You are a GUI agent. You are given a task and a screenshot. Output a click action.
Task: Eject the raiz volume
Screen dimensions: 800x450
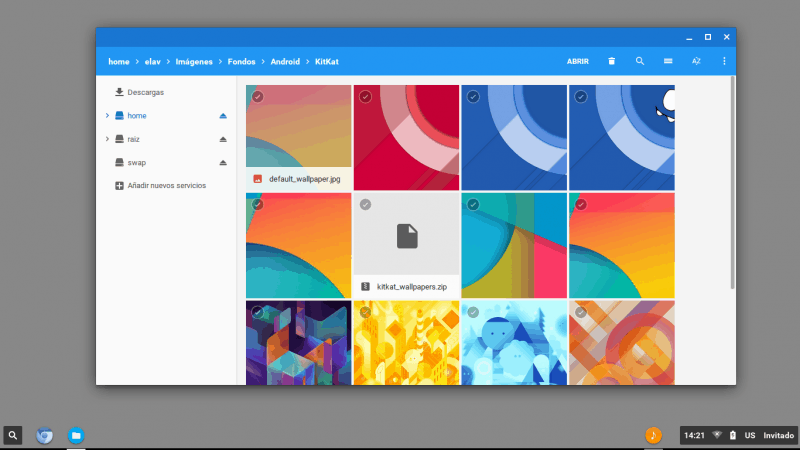pos(223,139)
